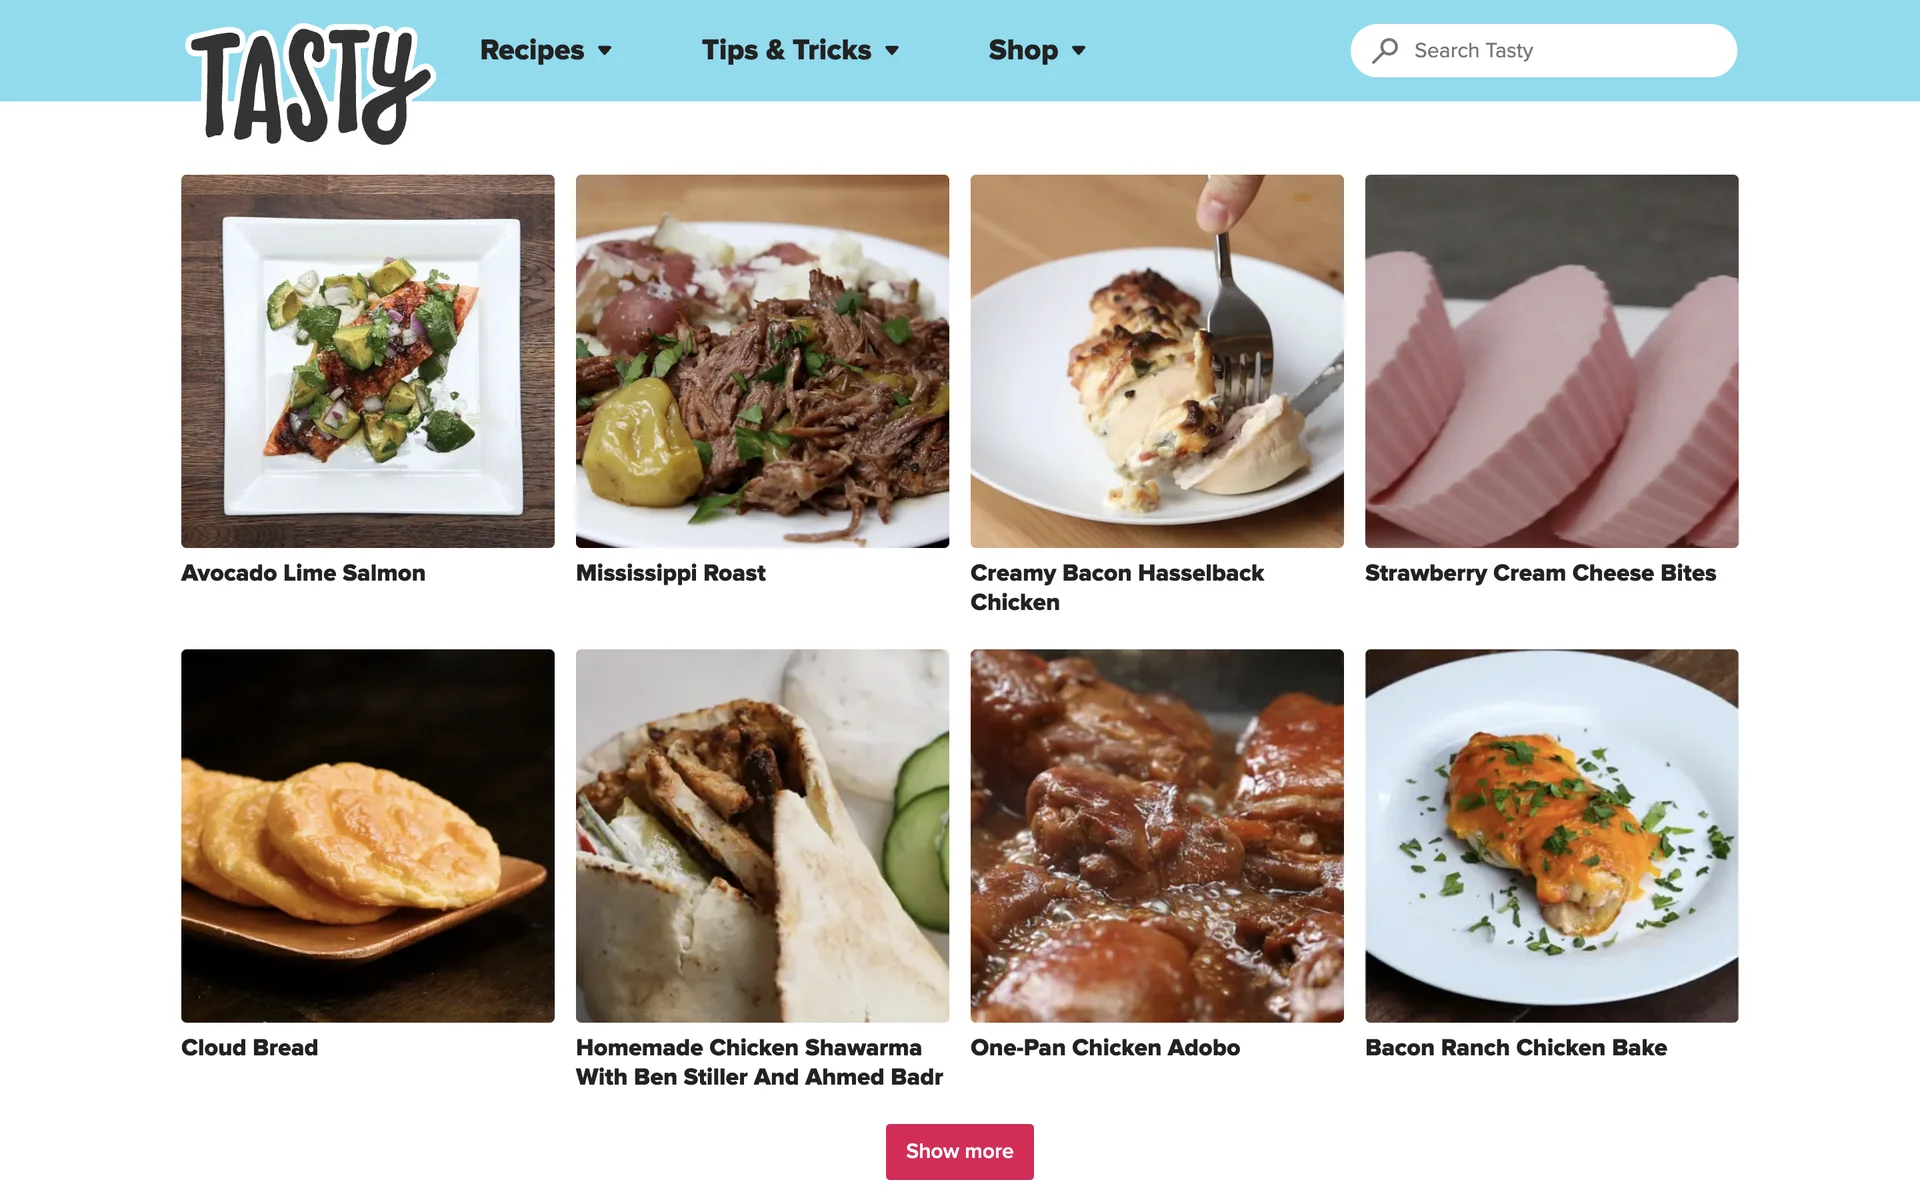The image size is (1920, 1200).
Task: Click the search magnifier icon
Action: 1385,50
